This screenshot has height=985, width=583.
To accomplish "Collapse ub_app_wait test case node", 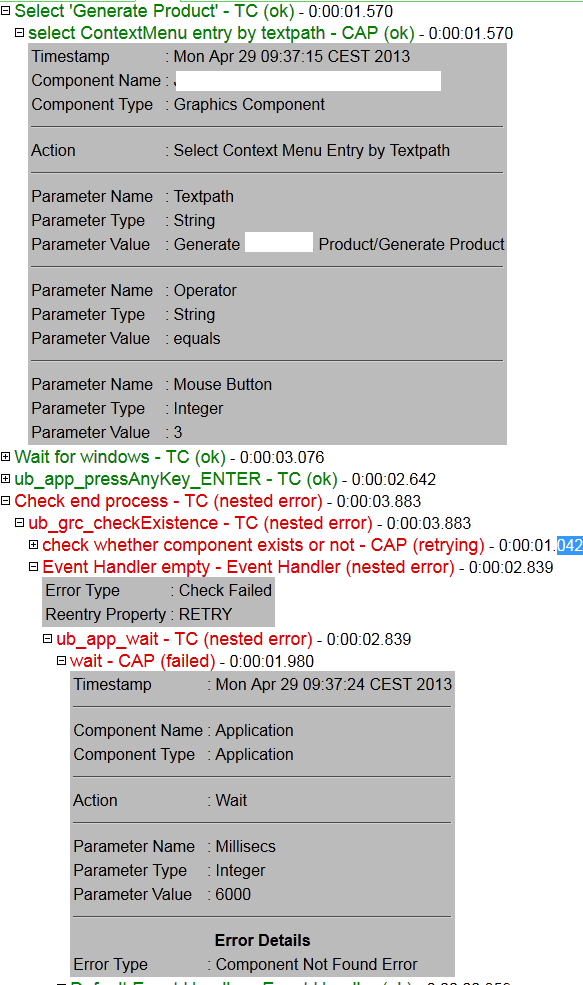I will coord(47,639).
